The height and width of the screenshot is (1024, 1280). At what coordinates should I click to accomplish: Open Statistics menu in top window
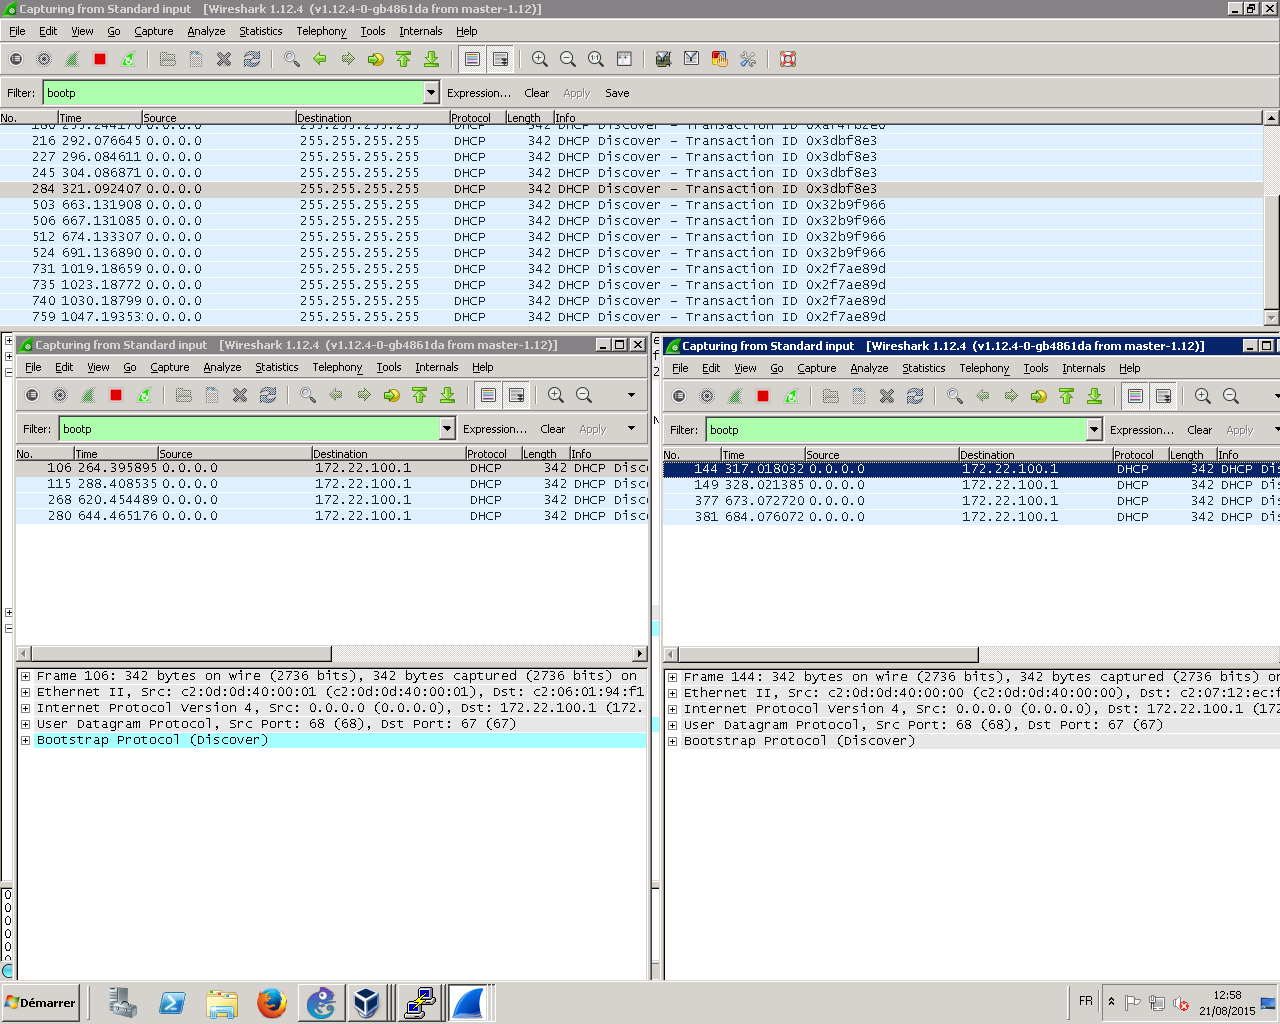pyautogui.click(x=260, y=31)
